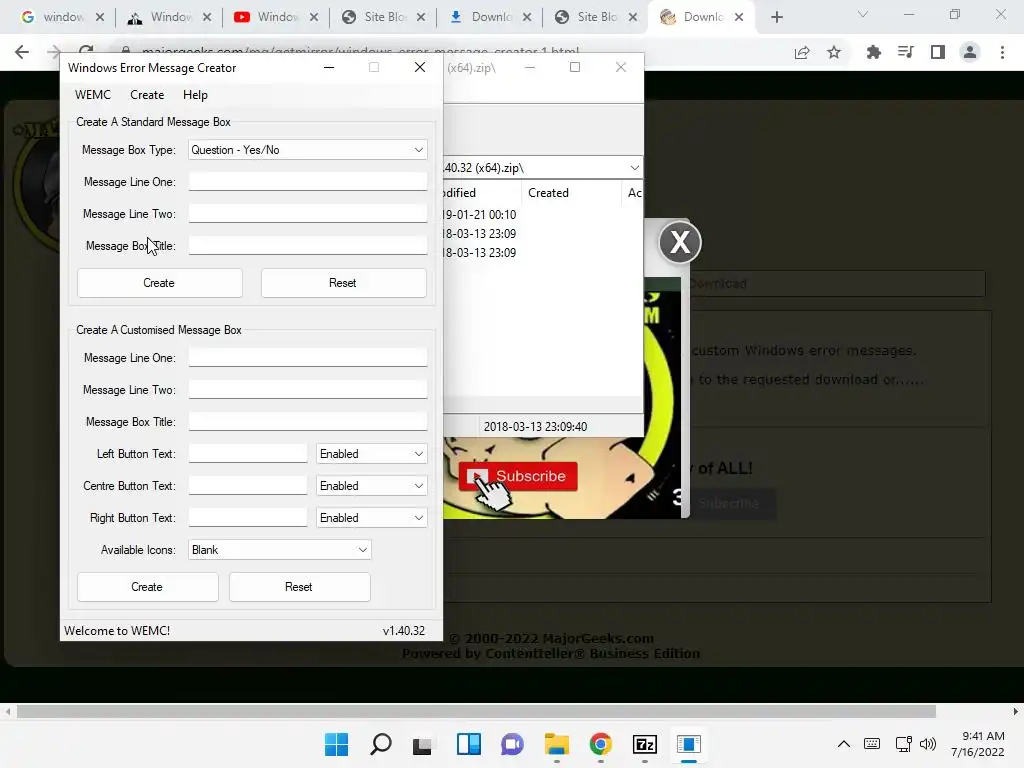Click the browser back arrow

(22, 52)
